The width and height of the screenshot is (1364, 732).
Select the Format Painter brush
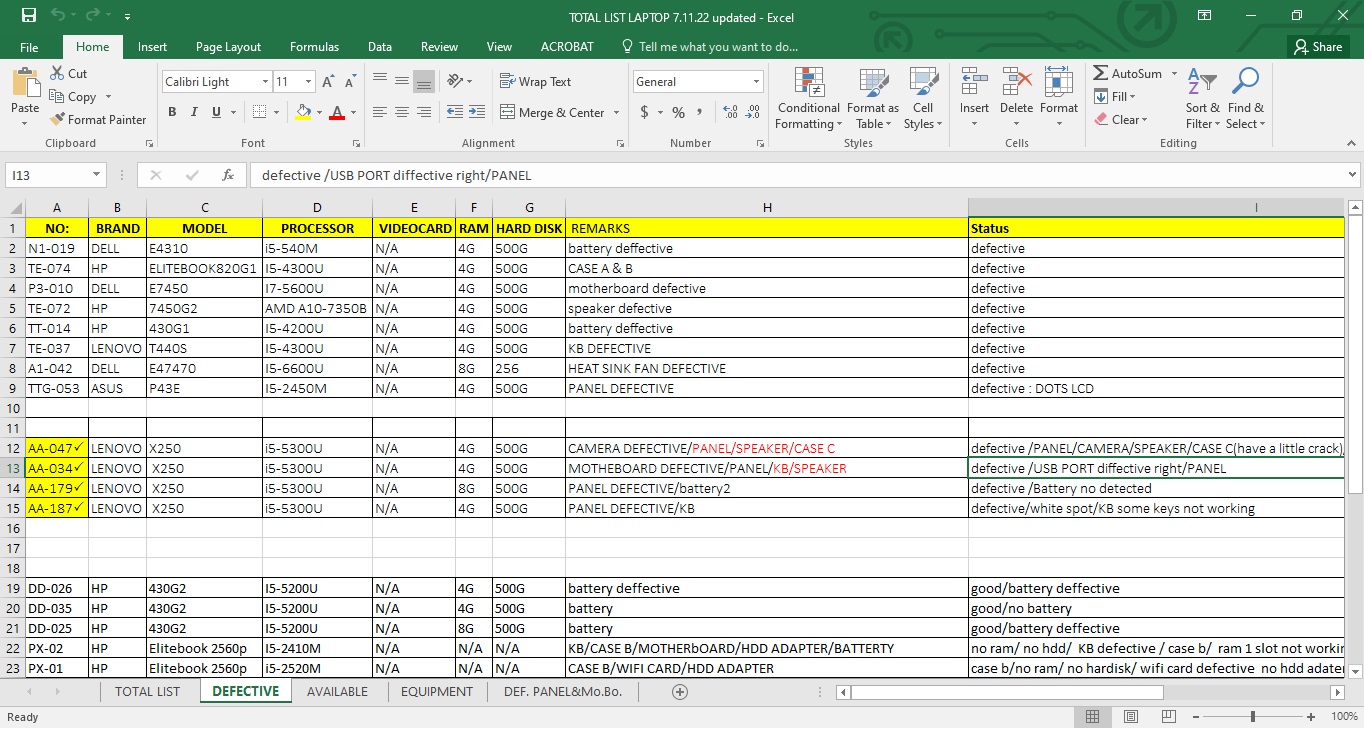(58, 120)
